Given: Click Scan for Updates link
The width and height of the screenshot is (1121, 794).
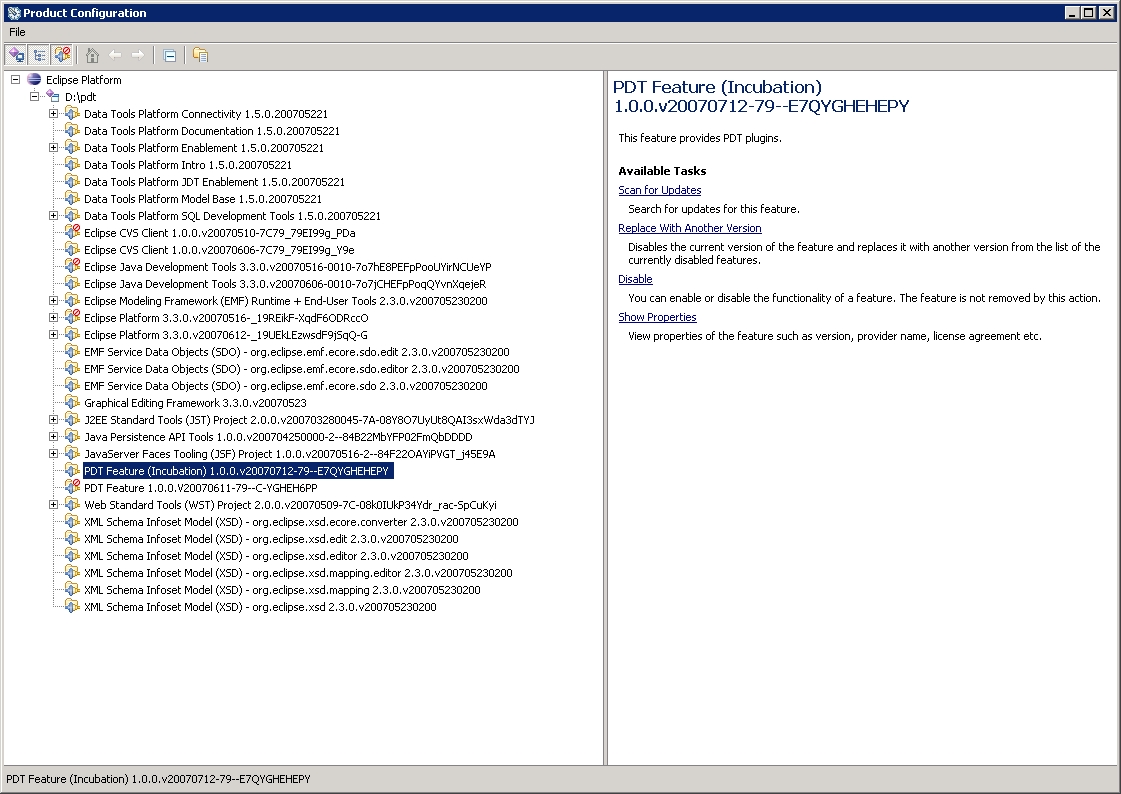Looking at the screenshot, I should point(659,190).
